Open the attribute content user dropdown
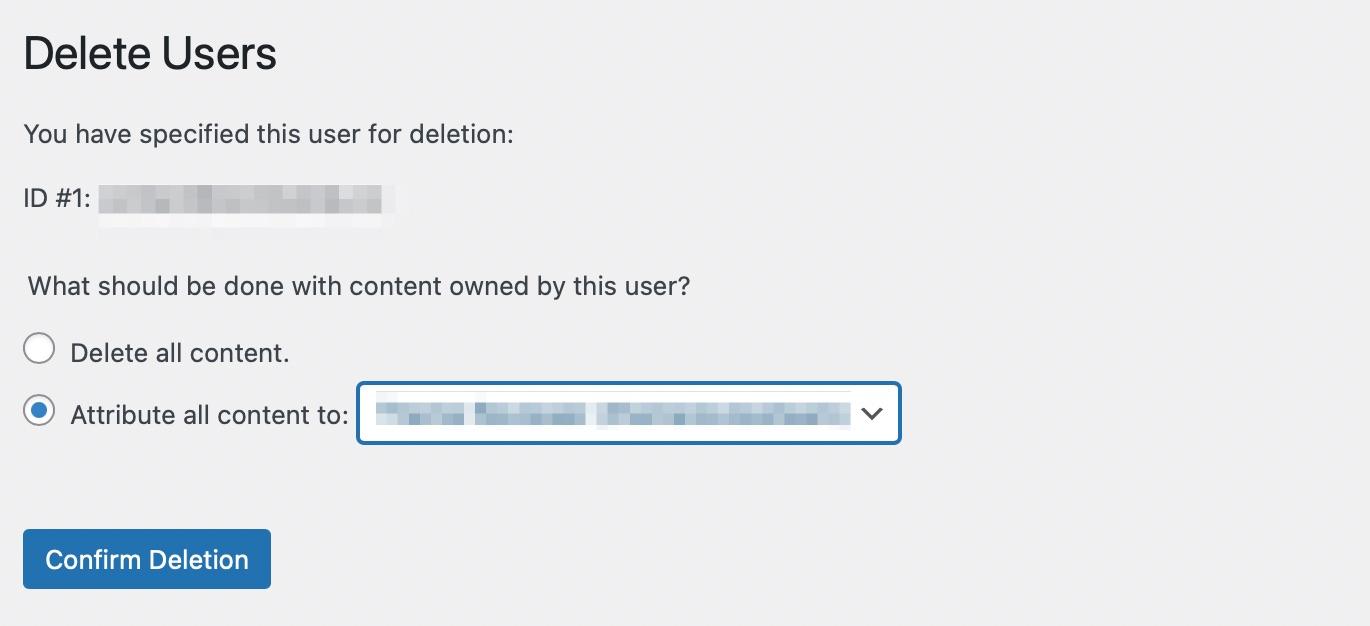The image size is (1370, 626). [x=629, y=413]
